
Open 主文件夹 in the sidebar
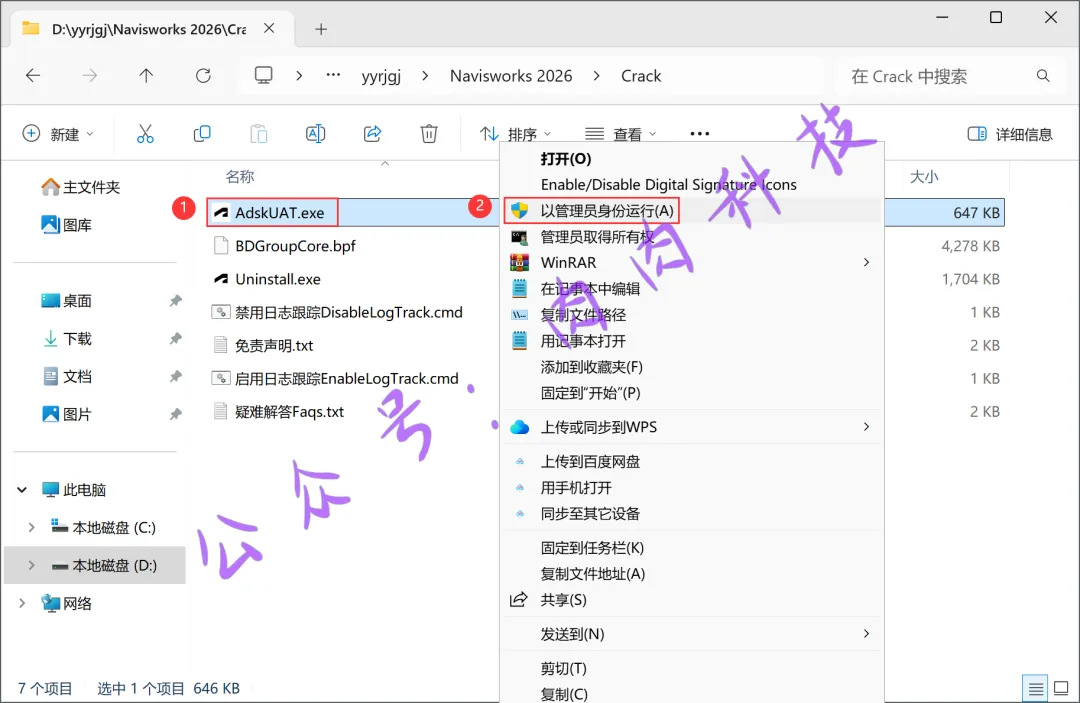click(81, 187)
